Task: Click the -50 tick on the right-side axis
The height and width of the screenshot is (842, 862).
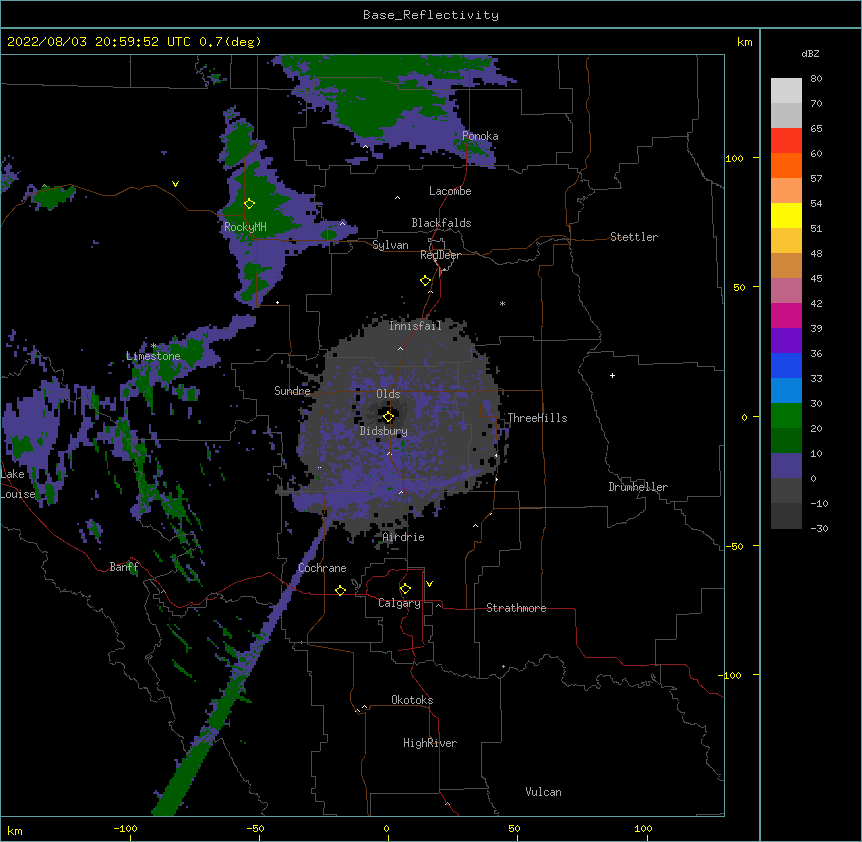Action: 734,546
